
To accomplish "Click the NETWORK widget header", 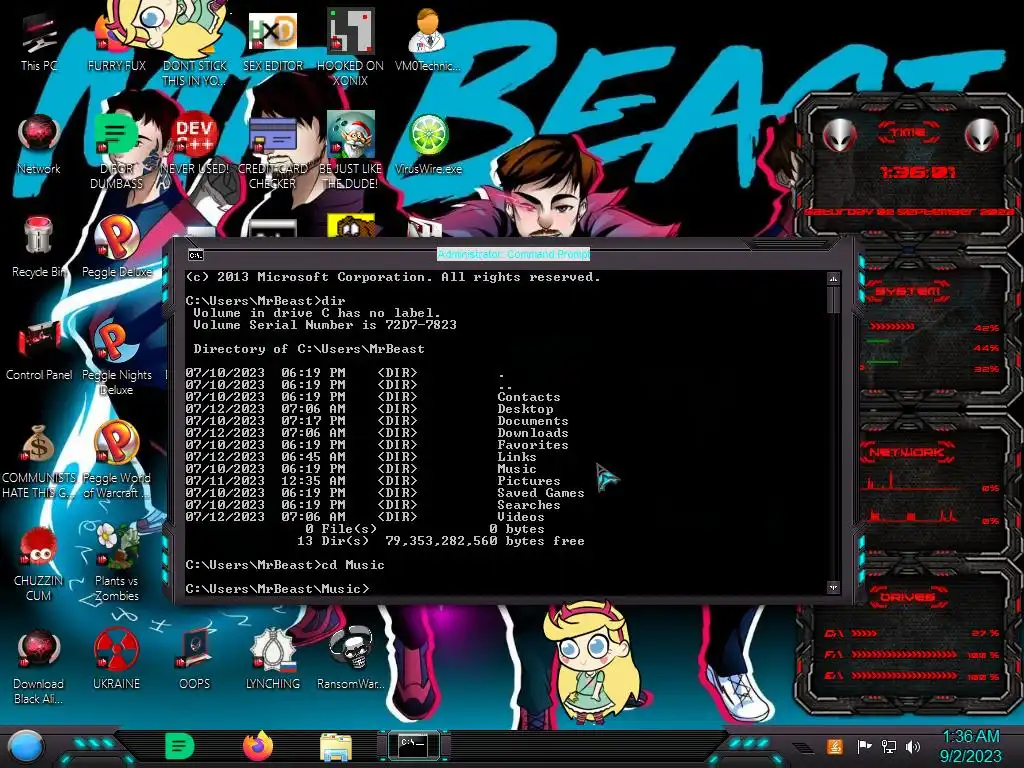I will [908, 452].
